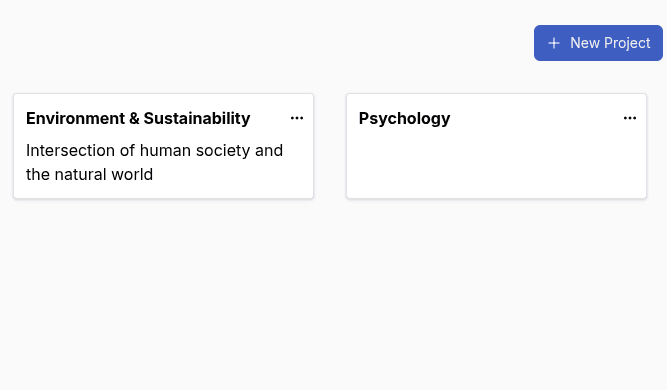Click the word 'Sustainability' in the card title

click(197, 118)
